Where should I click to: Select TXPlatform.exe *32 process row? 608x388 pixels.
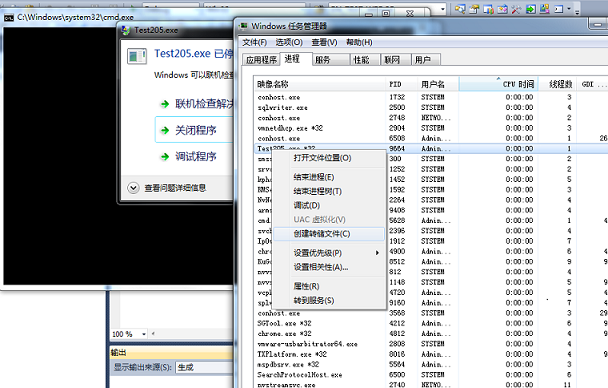(x=431, y=354)
